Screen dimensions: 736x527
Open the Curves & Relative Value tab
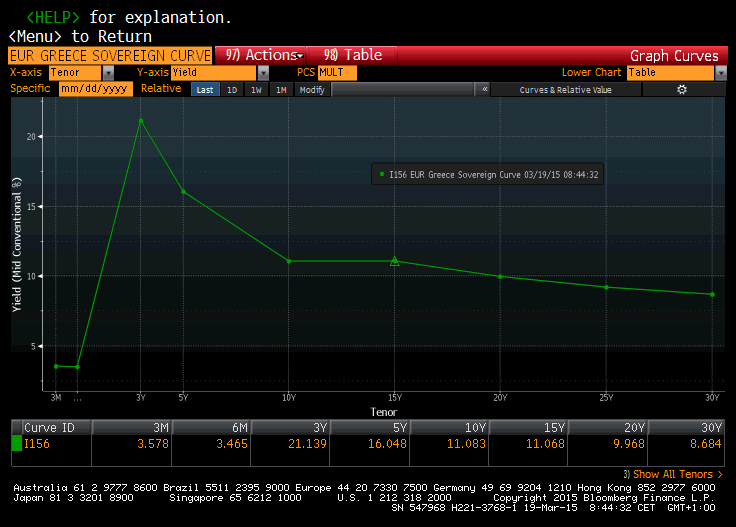[x=566, y=90]
